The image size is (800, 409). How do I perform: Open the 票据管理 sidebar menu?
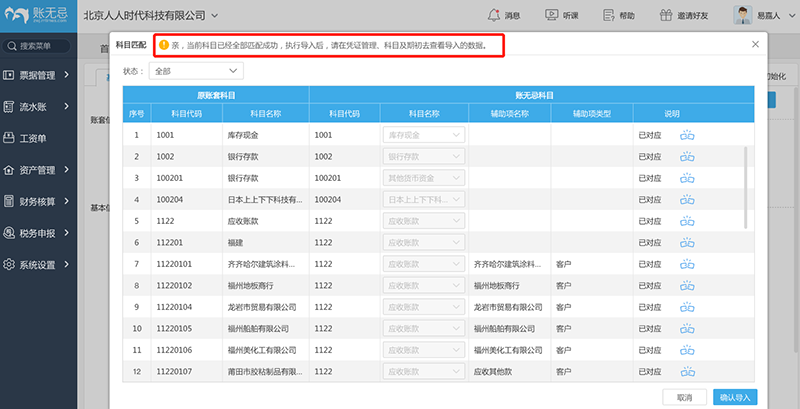(37, 75)
